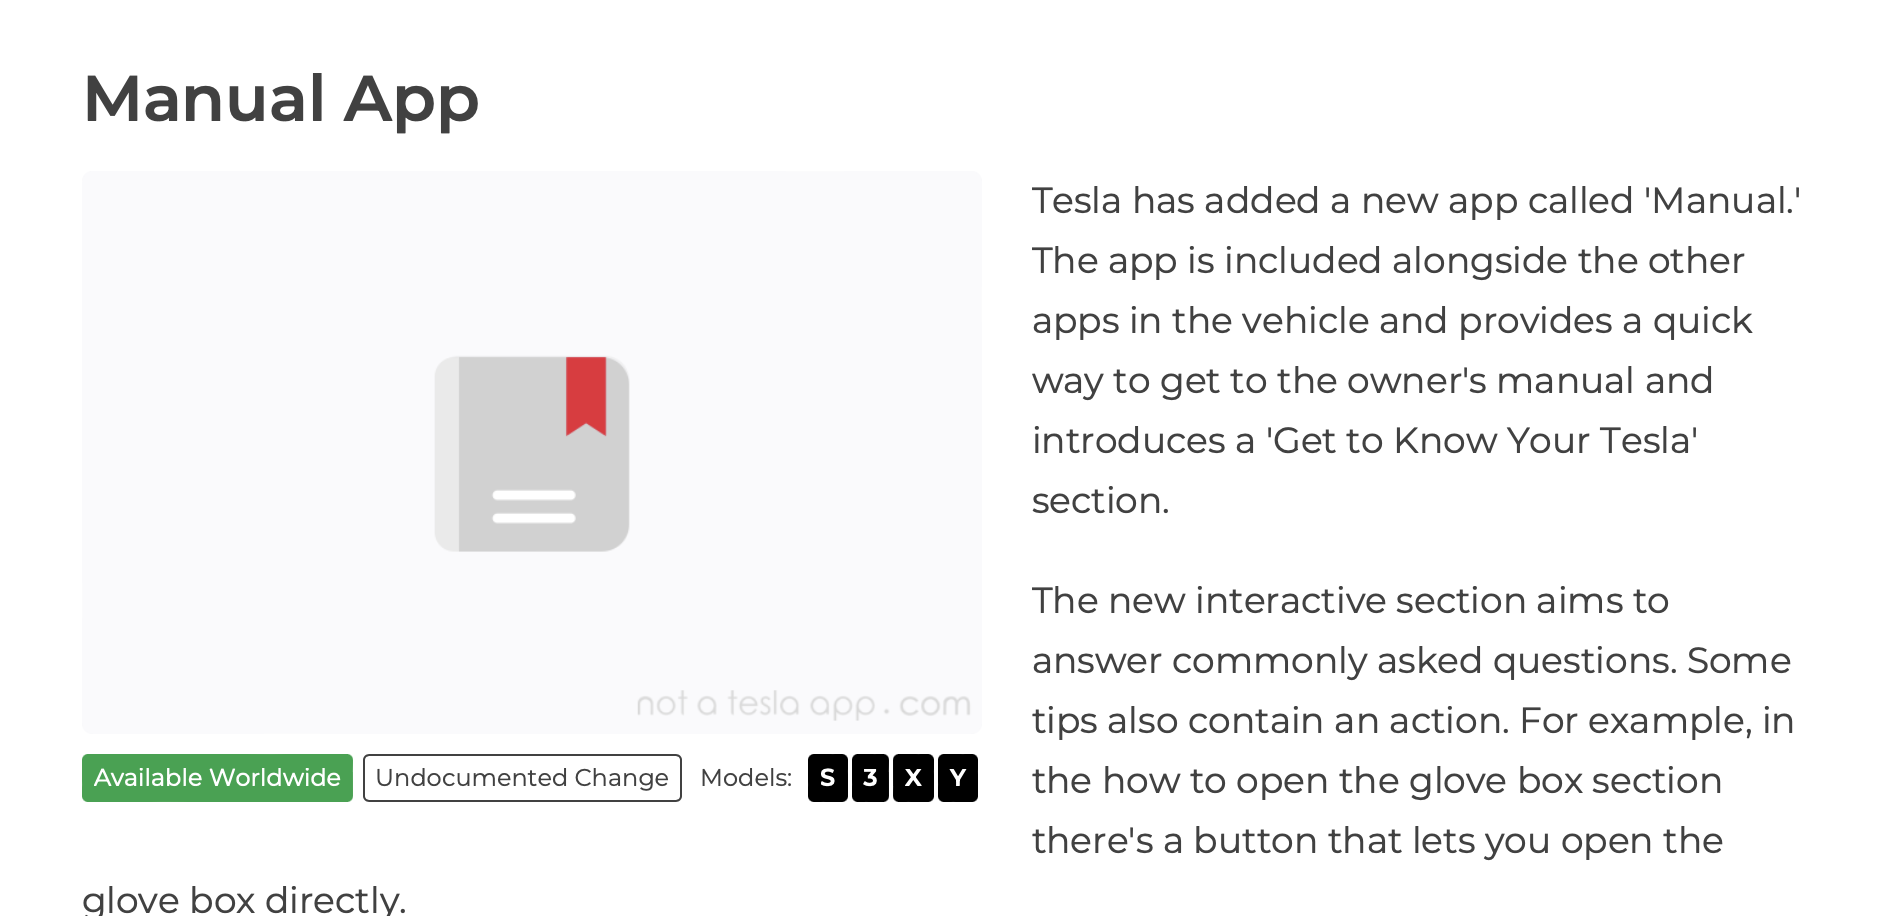Click the red bookmark ribbon on book
Viewport: 1894px width, 916px height.
(586, 396)
